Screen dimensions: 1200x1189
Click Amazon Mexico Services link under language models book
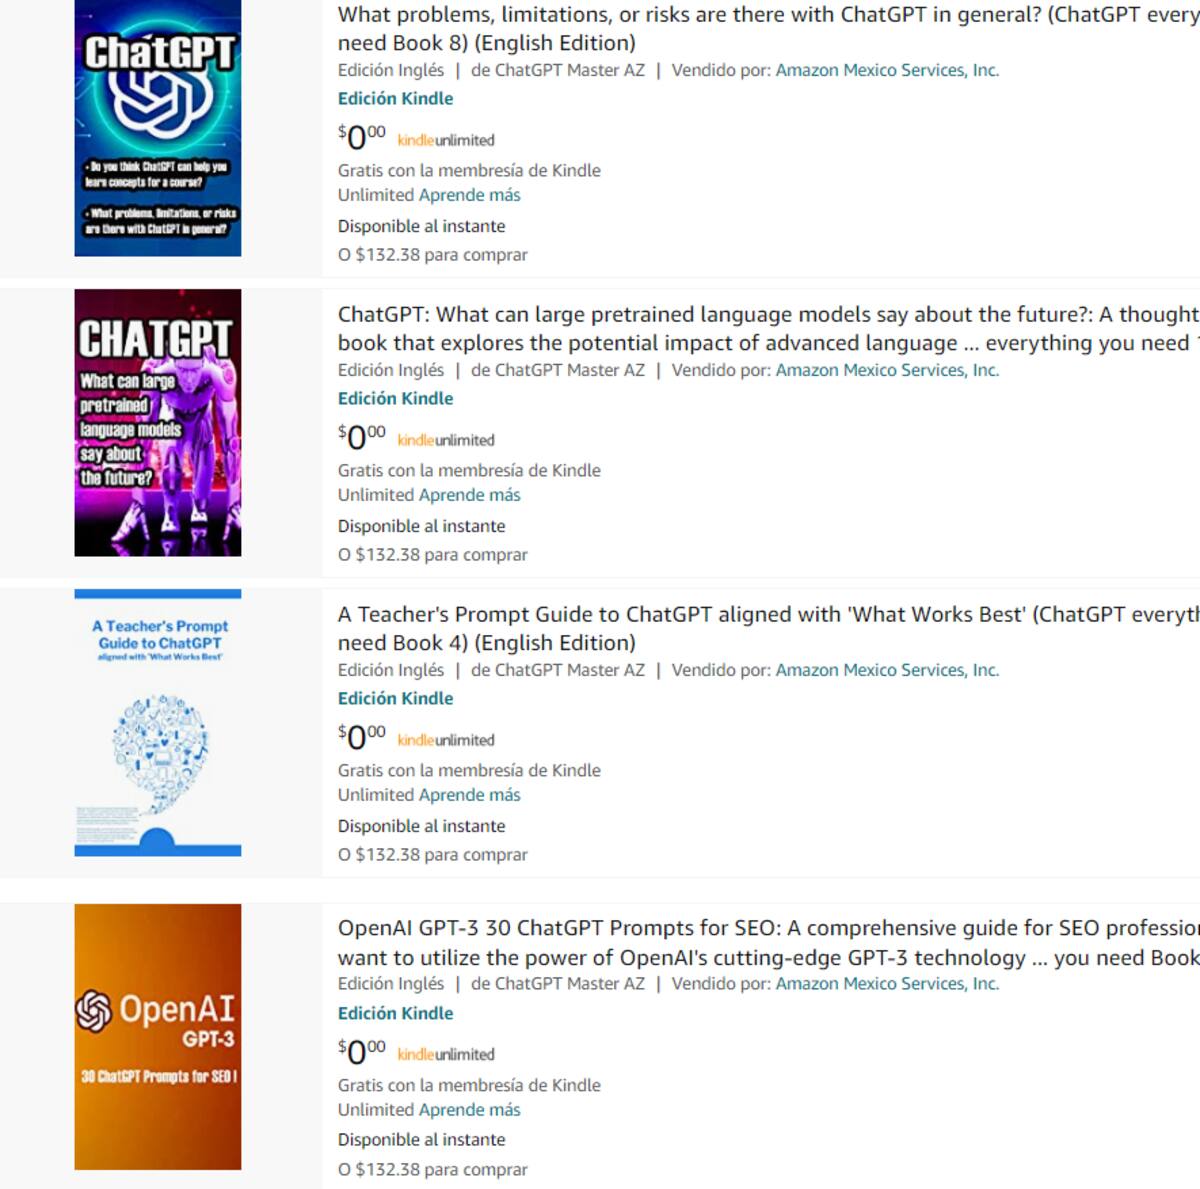(x=887, y=370)
